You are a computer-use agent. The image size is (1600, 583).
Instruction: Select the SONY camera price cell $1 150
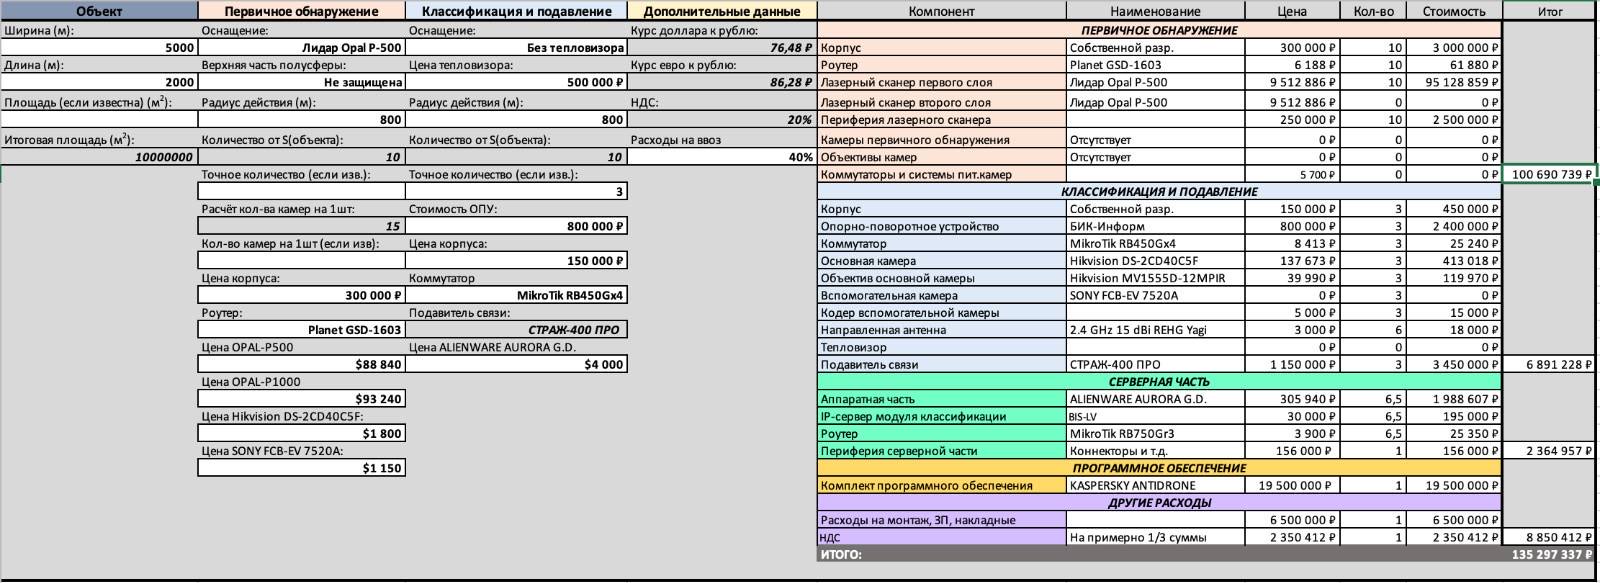pyautogui.click(x=302, y=468)
